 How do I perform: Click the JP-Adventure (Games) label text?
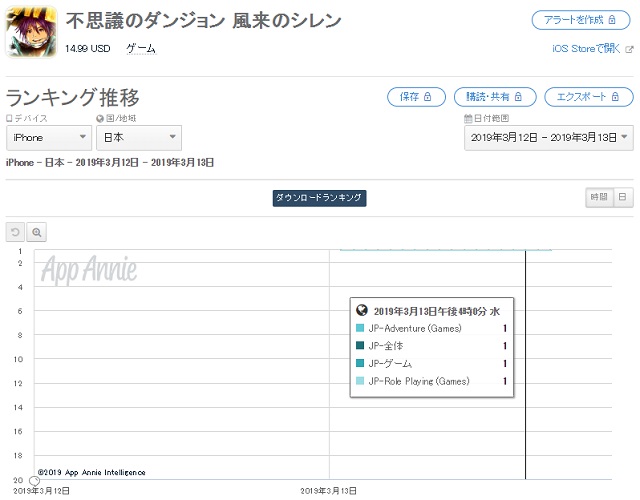click(x=415, y=328)
